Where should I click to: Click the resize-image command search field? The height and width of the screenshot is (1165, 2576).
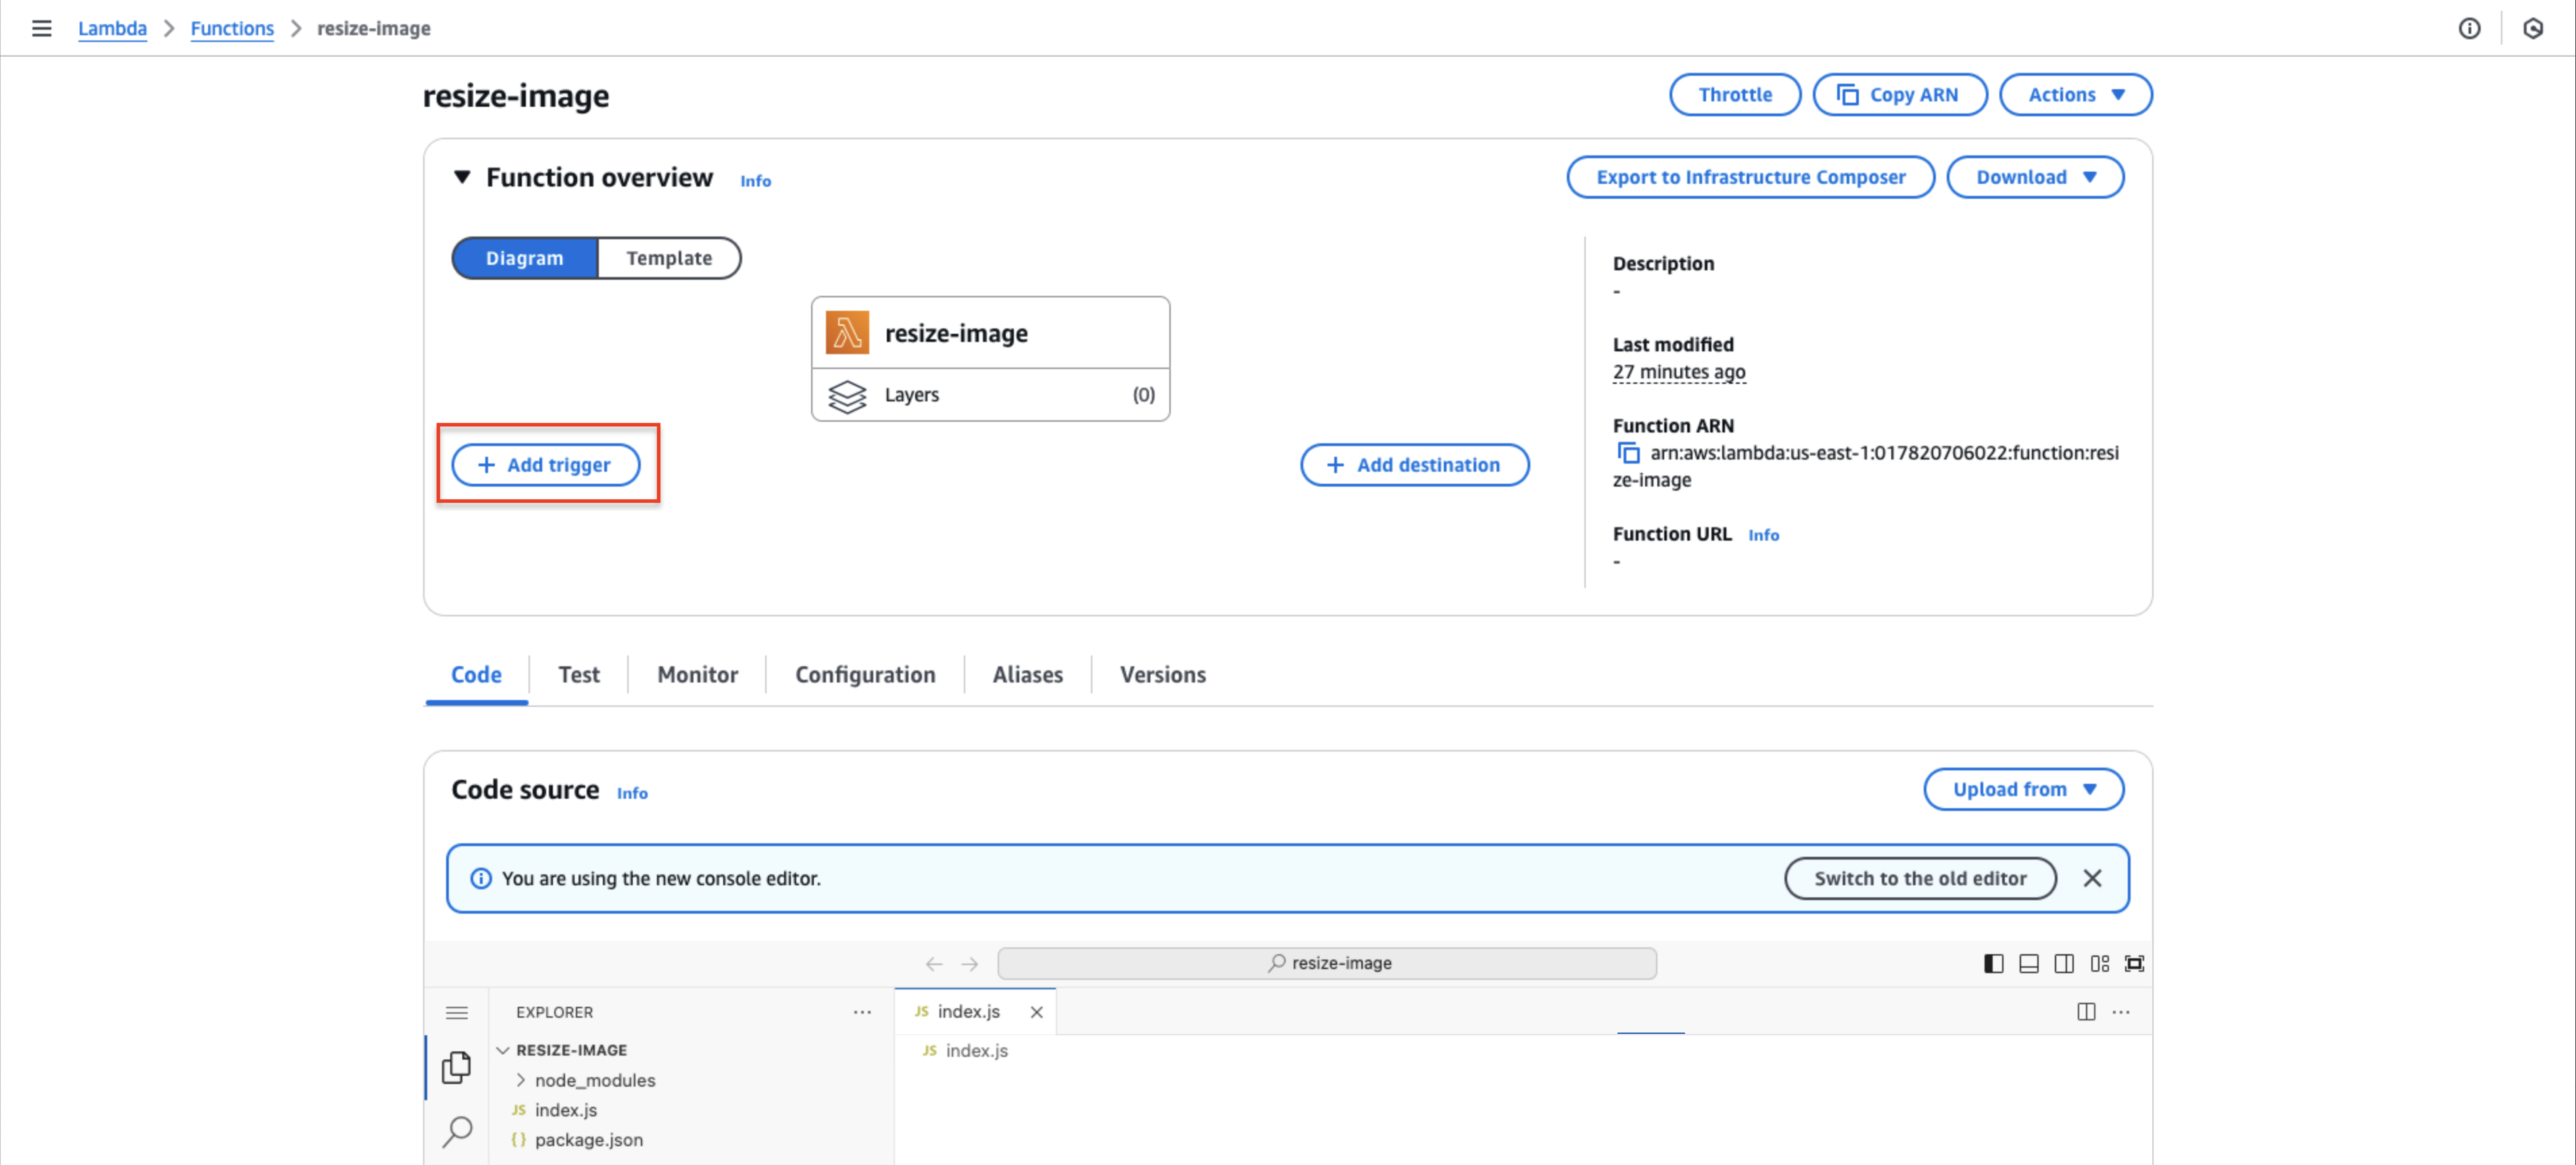(x=1327, y=963)
